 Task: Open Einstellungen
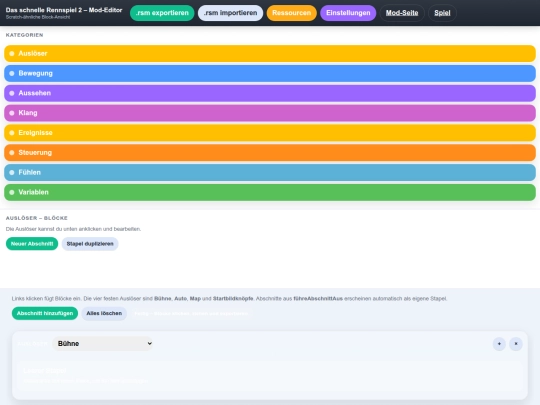348,13
